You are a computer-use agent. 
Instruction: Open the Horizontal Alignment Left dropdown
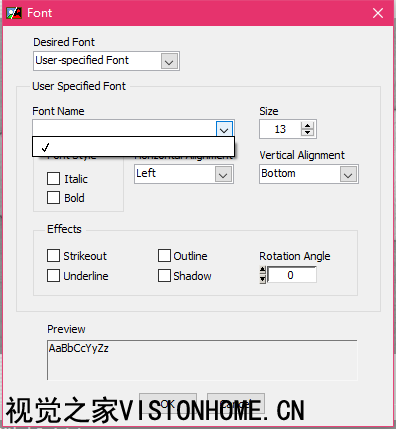184,174
